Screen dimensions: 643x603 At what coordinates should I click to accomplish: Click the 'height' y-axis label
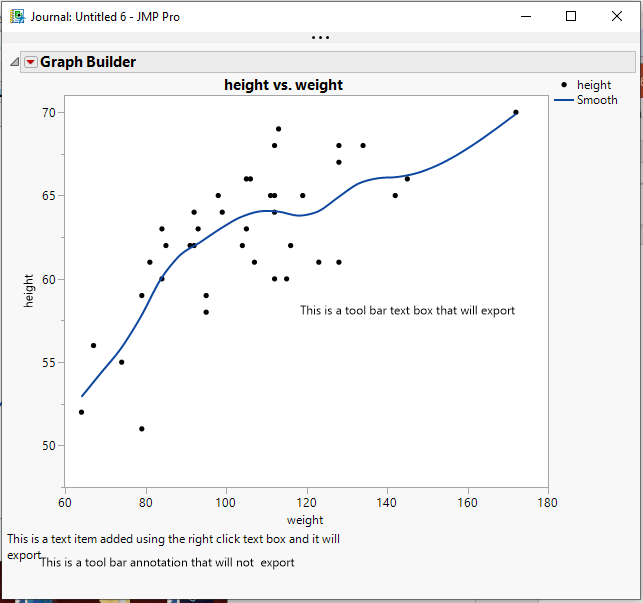28,291
